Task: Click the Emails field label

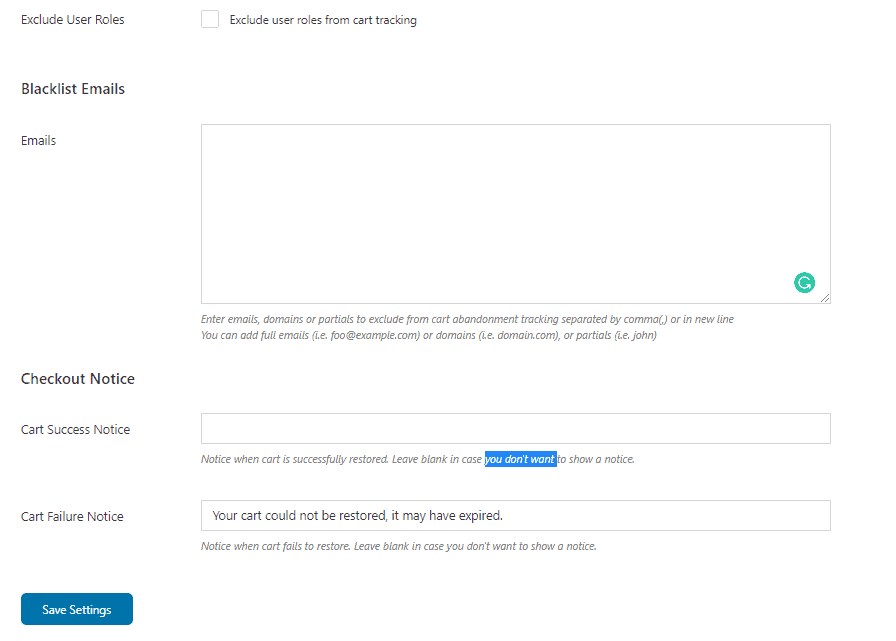Action: 38,141
